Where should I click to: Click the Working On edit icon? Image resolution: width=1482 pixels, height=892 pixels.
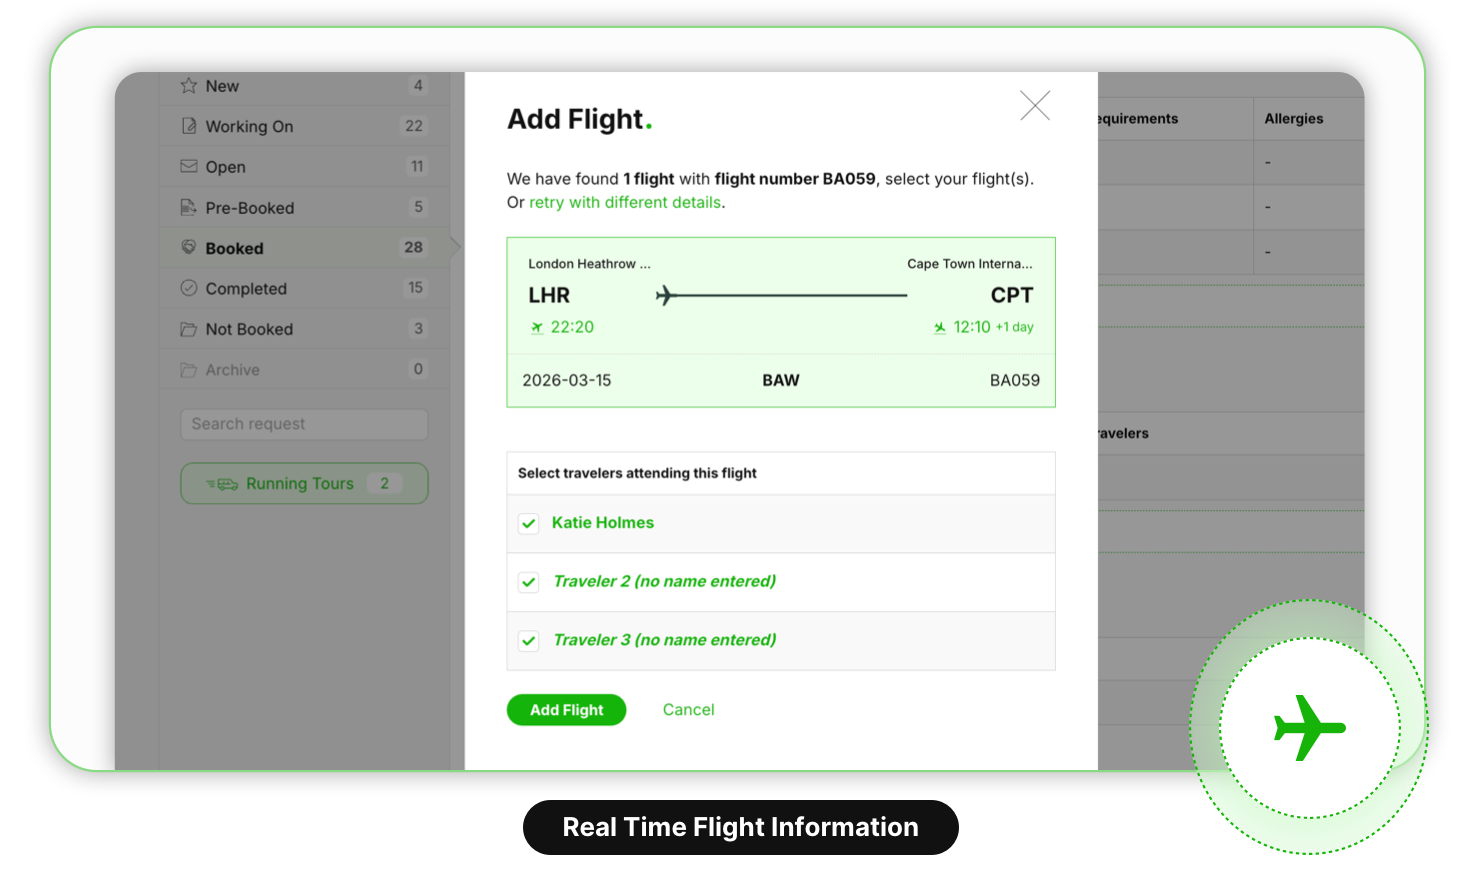coord(188,126)
